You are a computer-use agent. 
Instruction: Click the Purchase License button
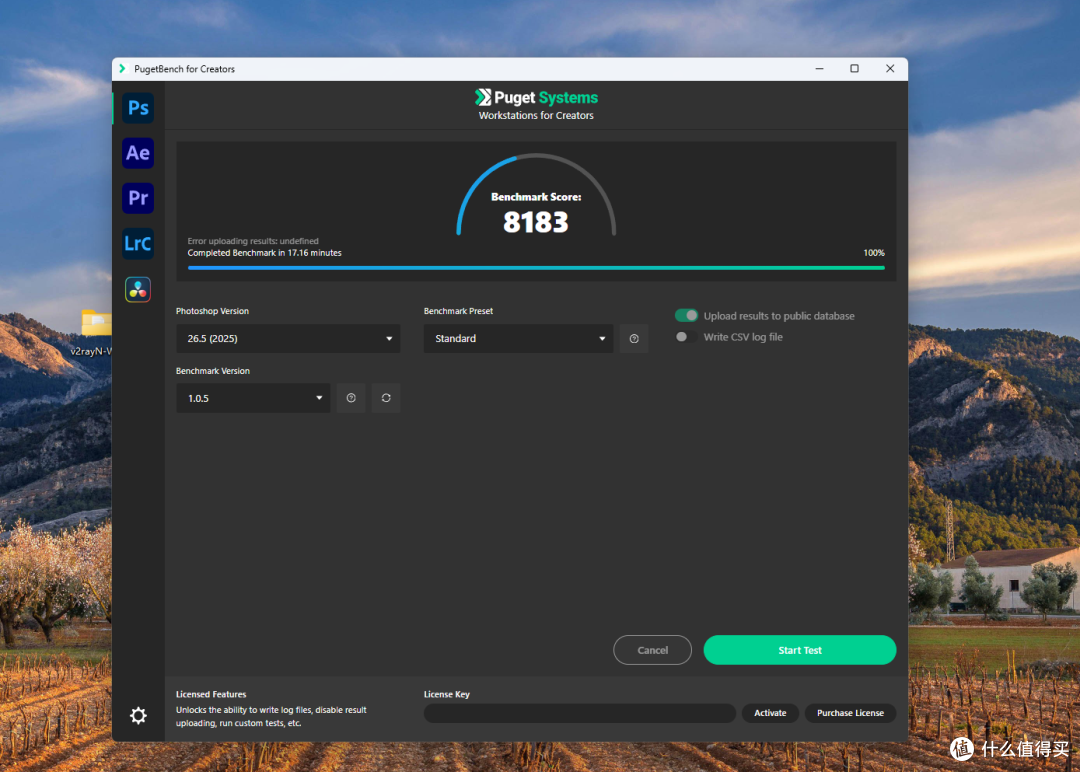[x=850, y=713]
